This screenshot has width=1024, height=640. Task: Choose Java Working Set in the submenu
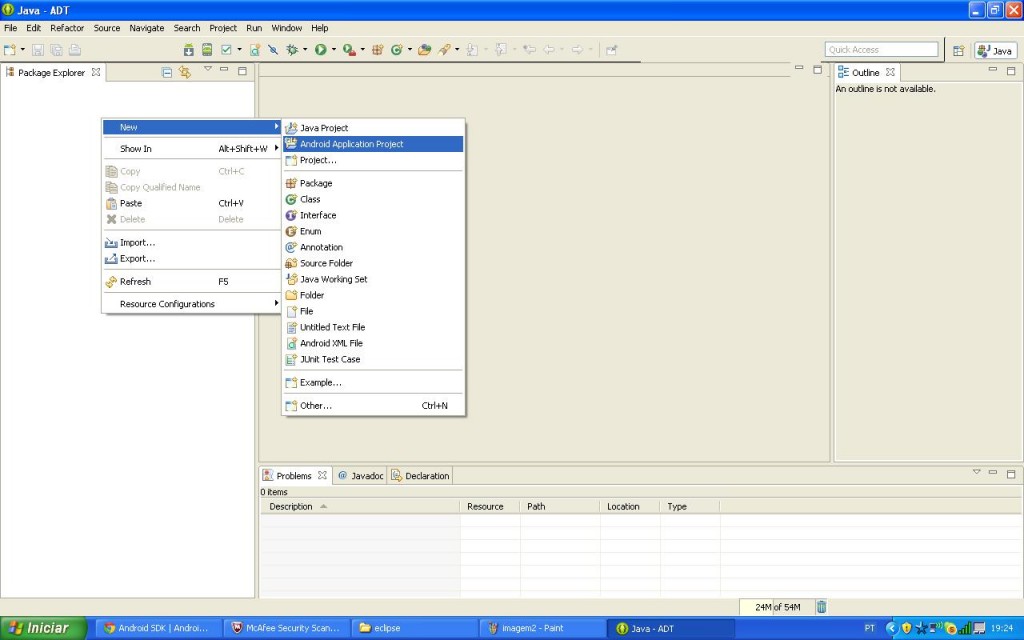(373, 280)
